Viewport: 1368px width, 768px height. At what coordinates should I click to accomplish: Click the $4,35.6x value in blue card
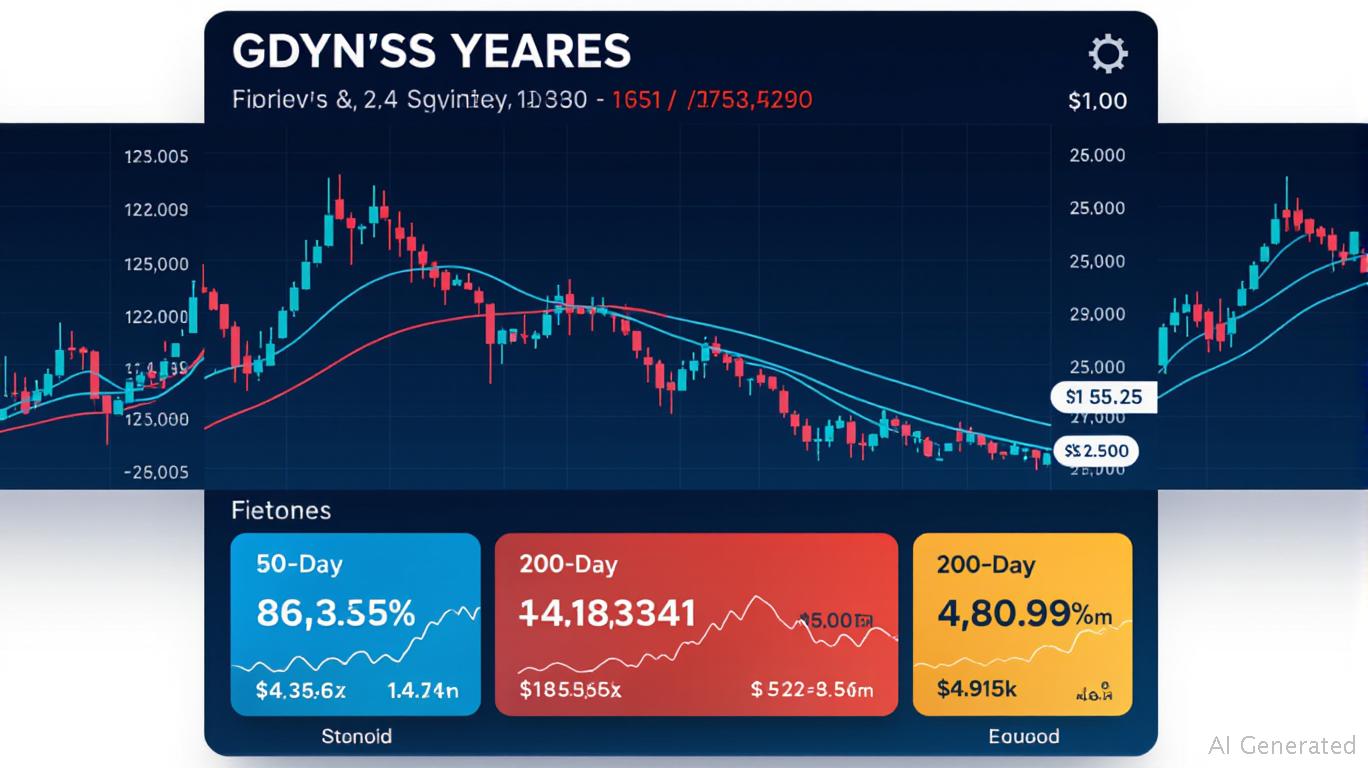click(x=301, y=689)
